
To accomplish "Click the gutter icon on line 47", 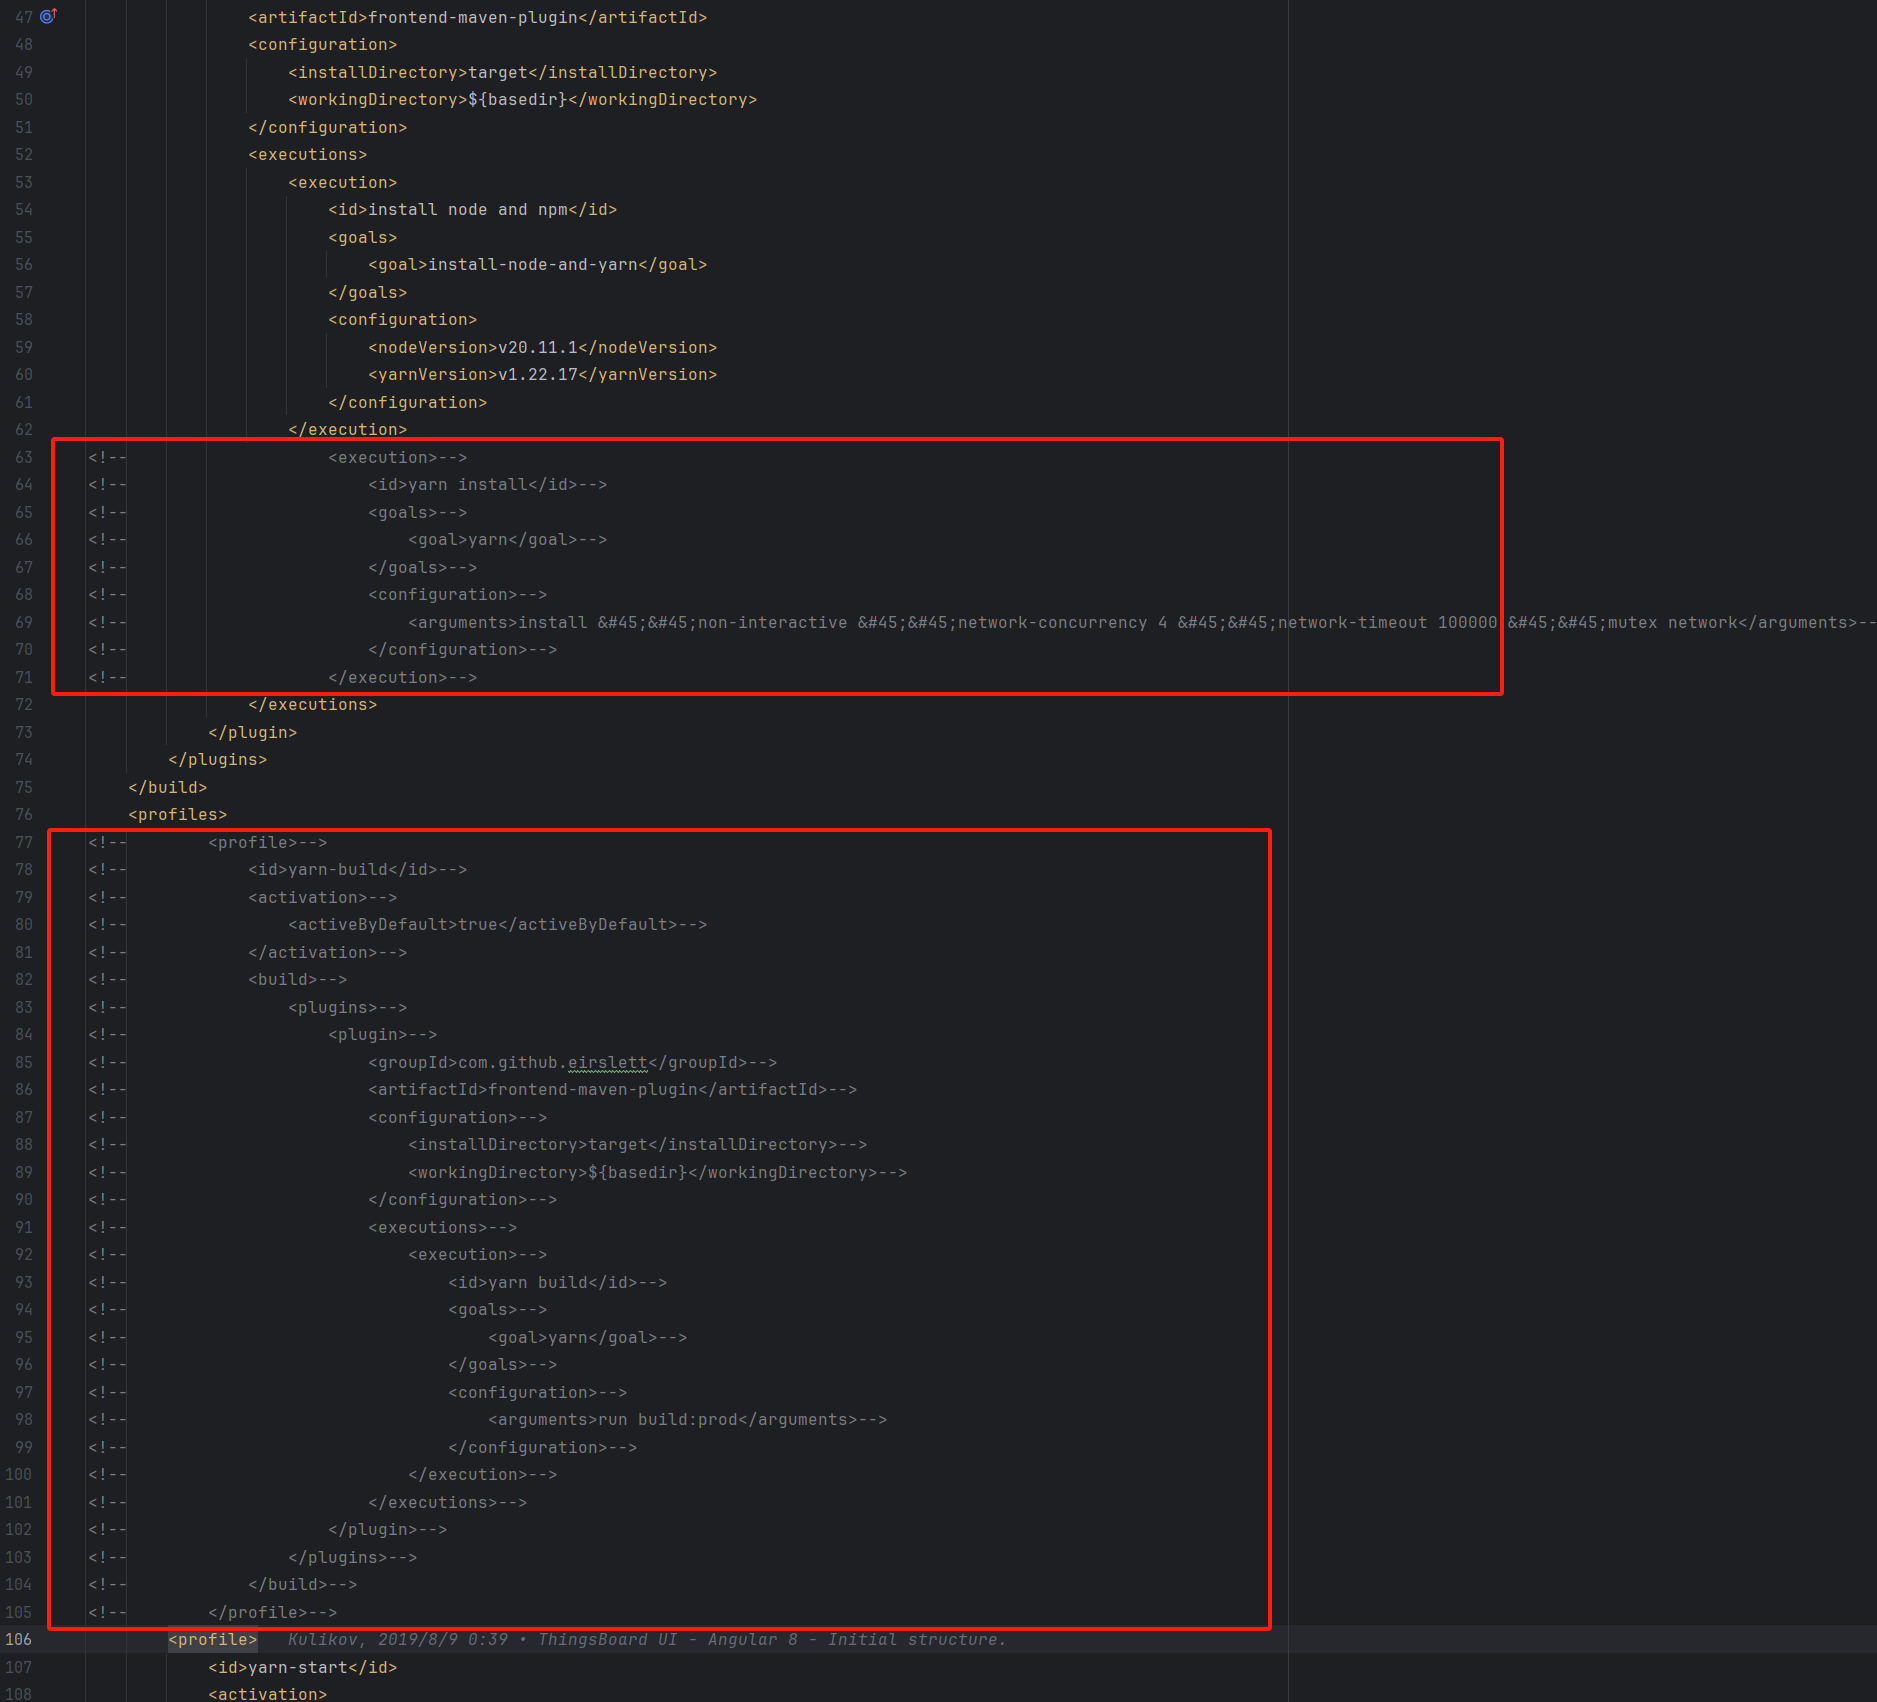I will pos(48,16).
